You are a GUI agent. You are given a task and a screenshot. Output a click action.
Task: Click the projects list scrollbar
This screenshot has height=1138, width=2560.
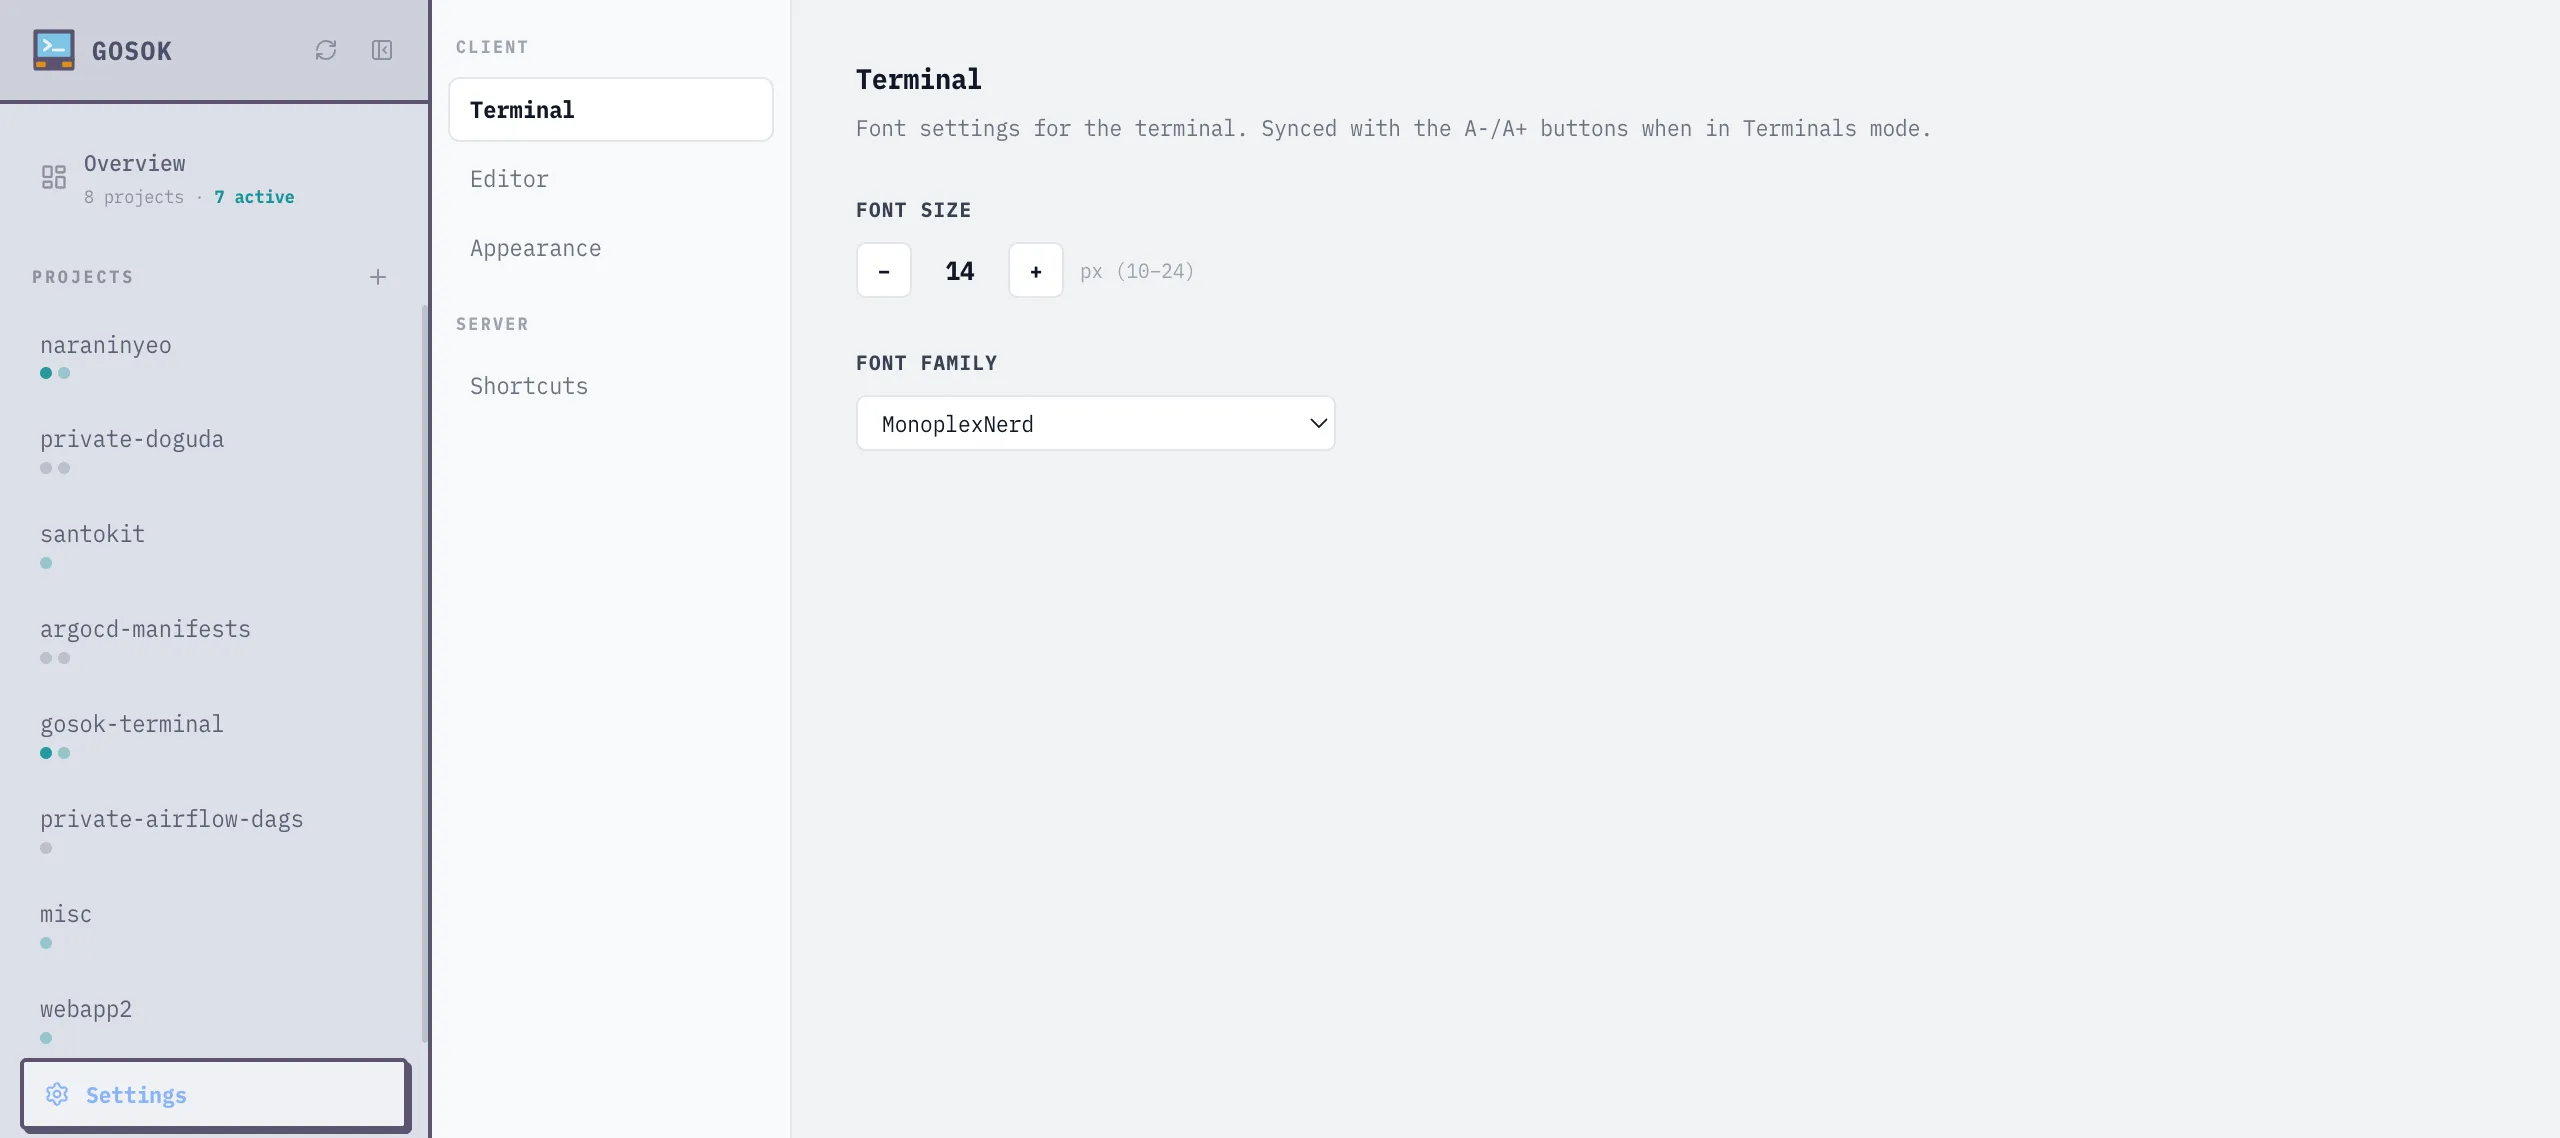[x=425, y=670]
